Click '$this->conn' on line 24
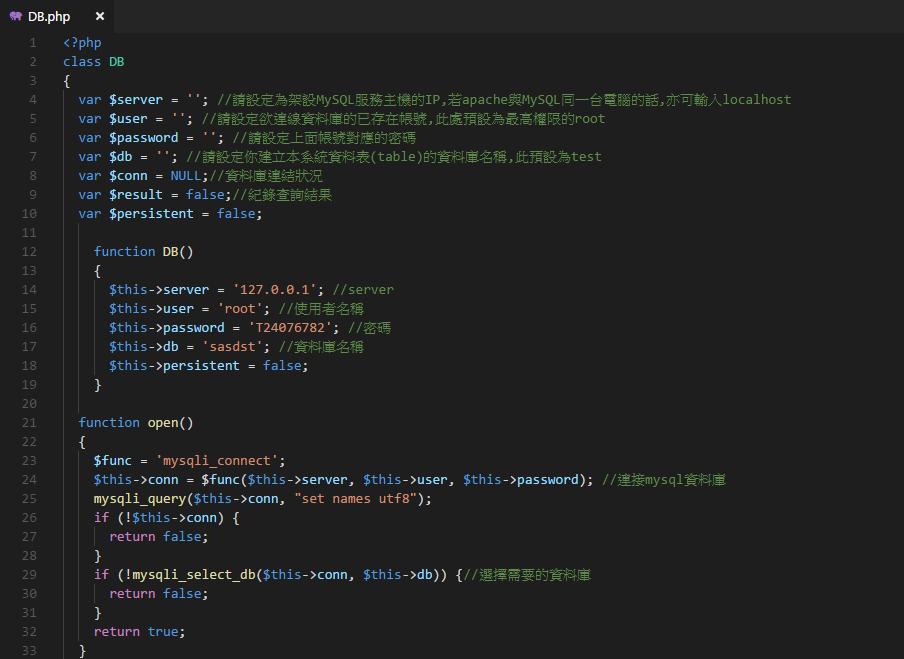 (136, 480)
